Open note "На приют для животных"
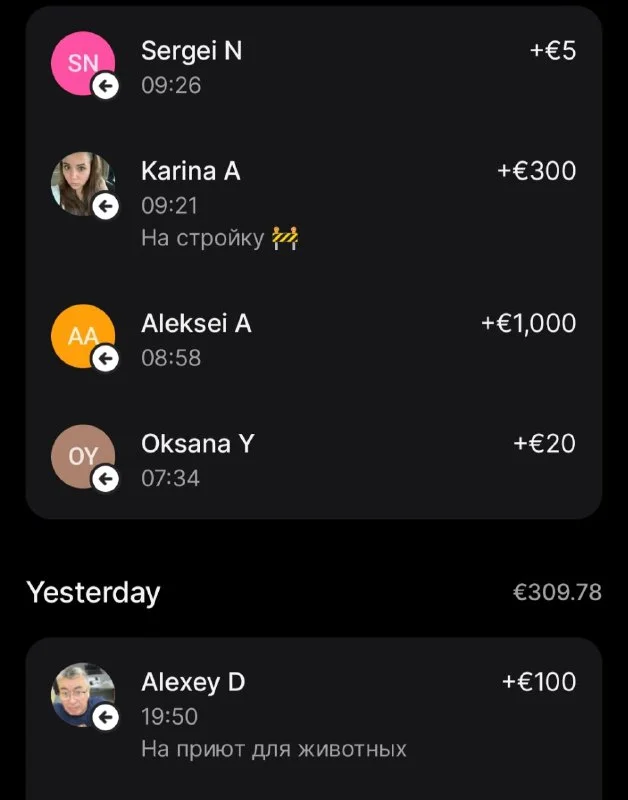This screenshot has width=628, height=800. 274,748
